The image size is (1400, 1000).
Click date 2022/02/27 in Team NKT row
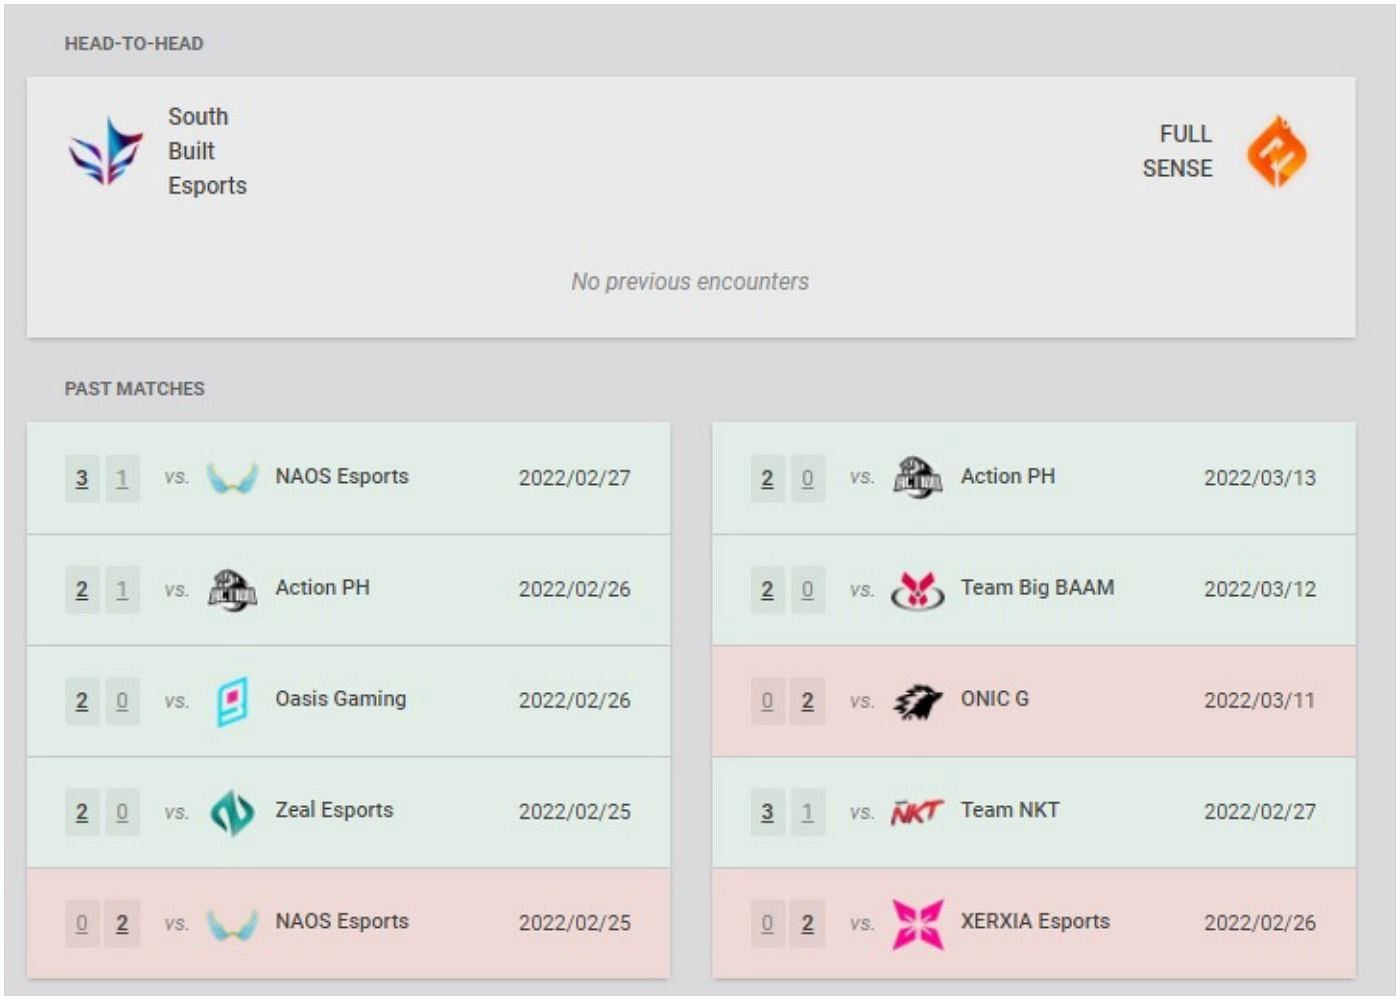(1260, 811)
